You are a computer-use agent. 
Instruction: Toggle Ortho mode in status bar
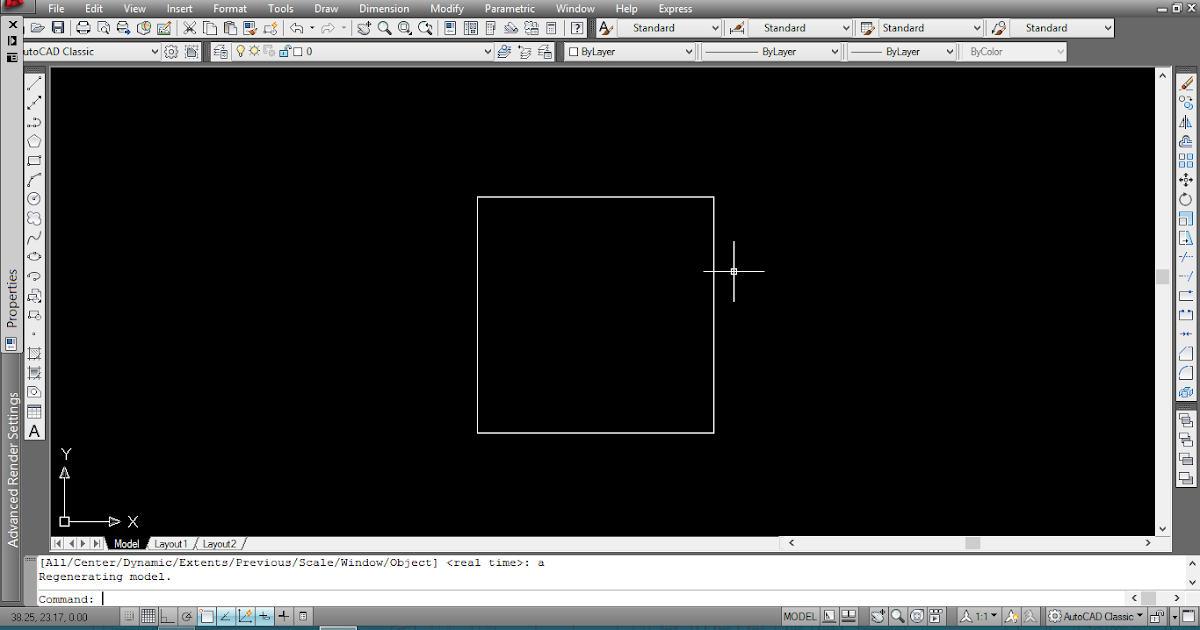(x=167, y=616)
